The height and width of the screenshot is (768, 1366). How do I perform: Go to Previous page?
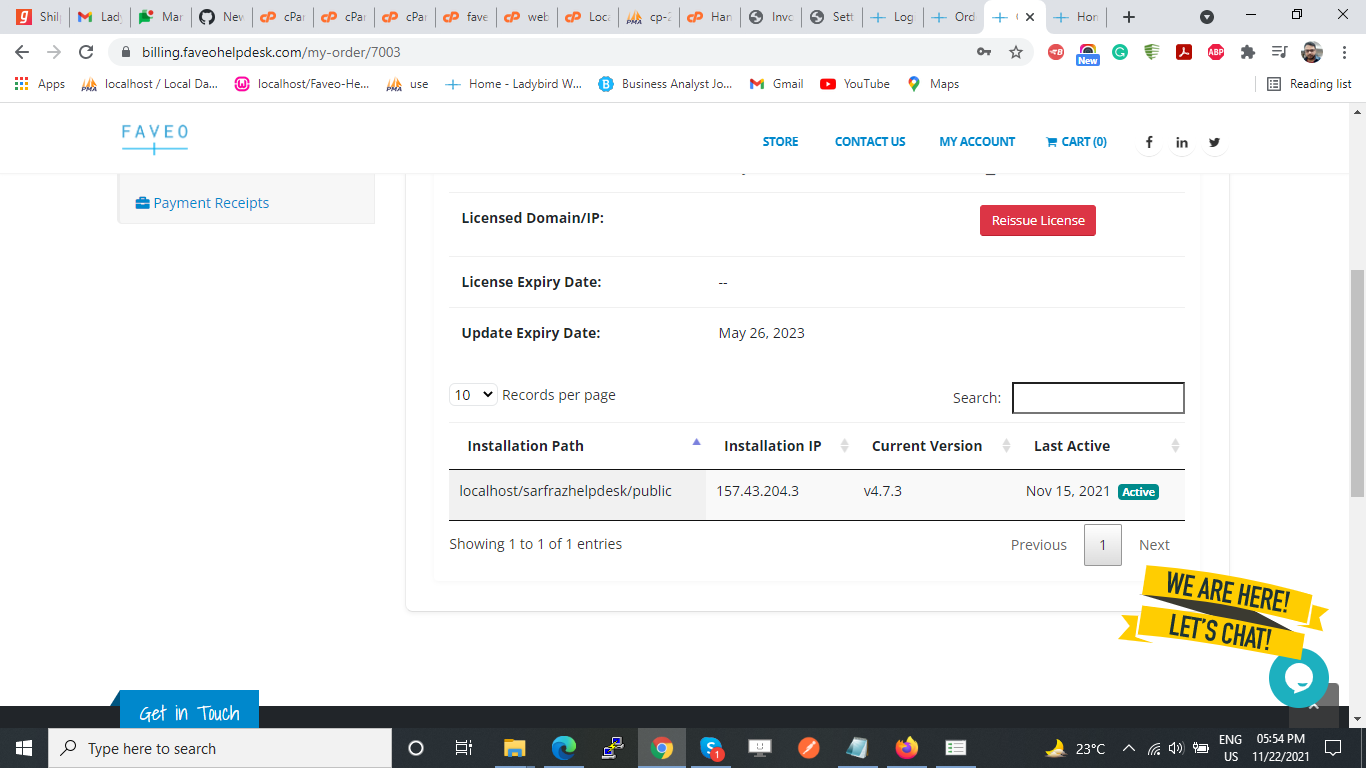[1039, 545]
